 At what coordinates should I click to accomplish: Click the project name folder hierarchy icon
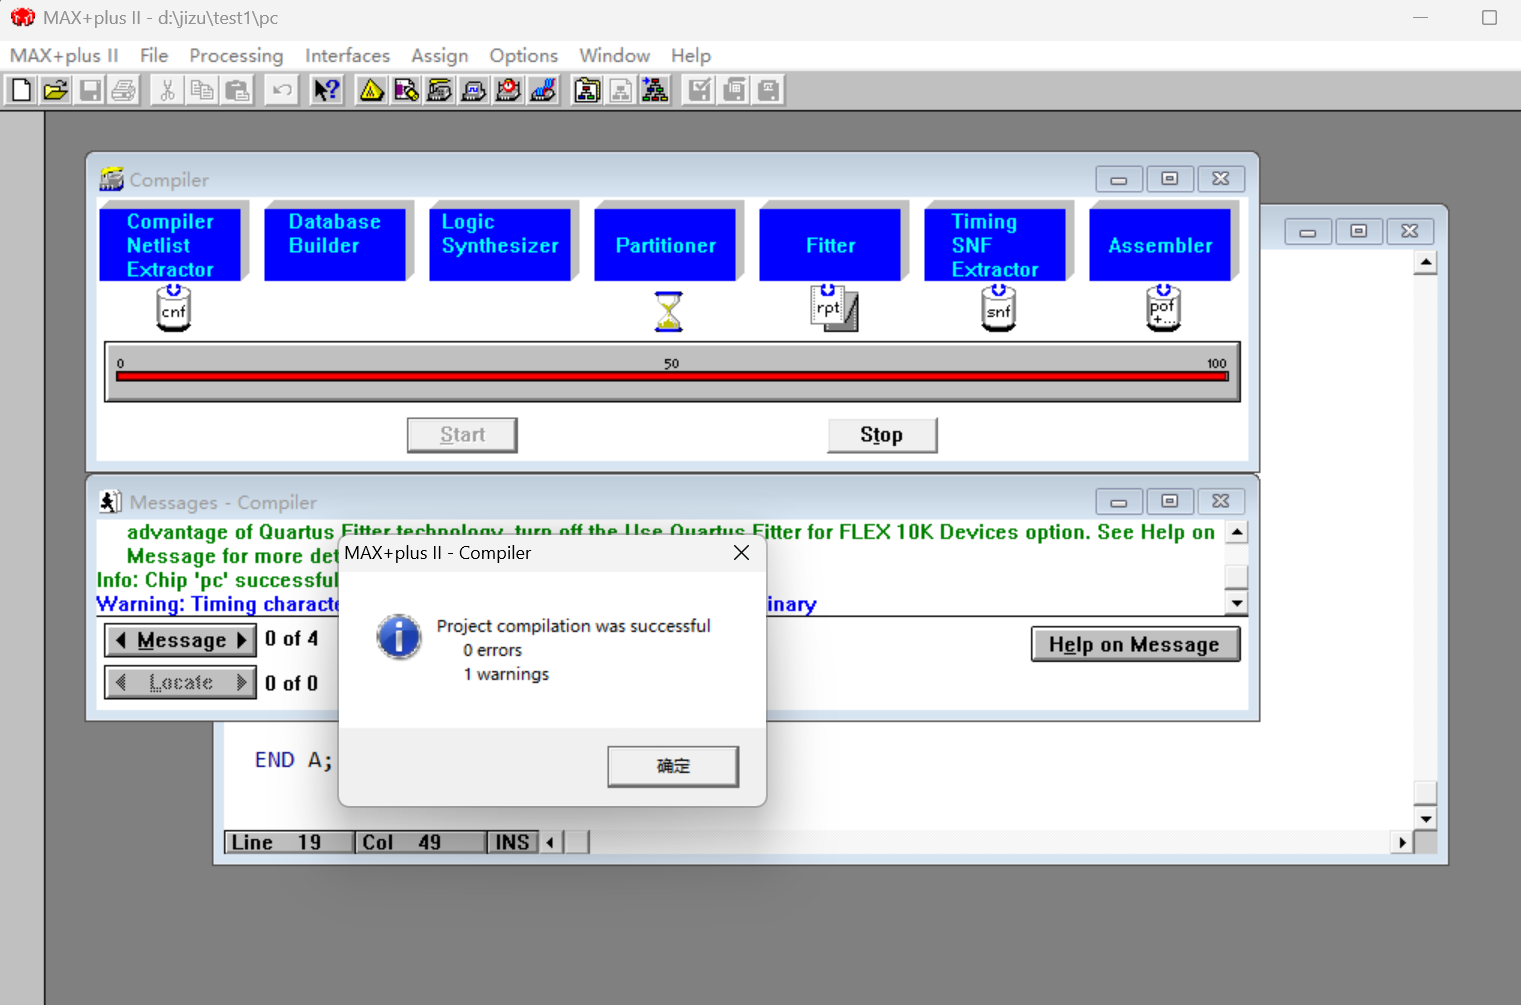[587, 91]
